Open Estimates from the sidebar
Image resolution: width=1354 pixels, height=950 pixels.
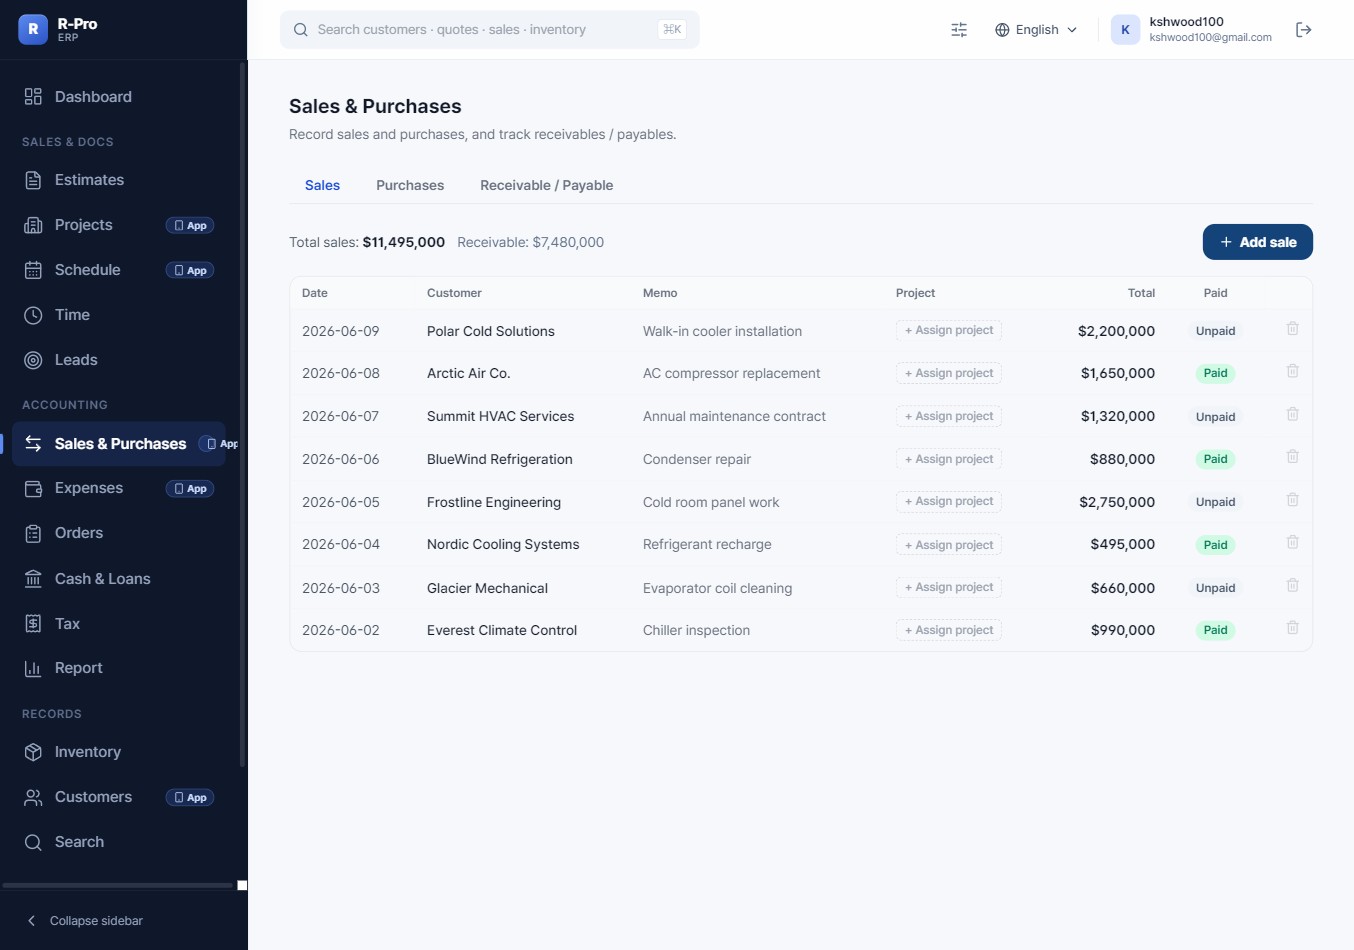[119, 180]
